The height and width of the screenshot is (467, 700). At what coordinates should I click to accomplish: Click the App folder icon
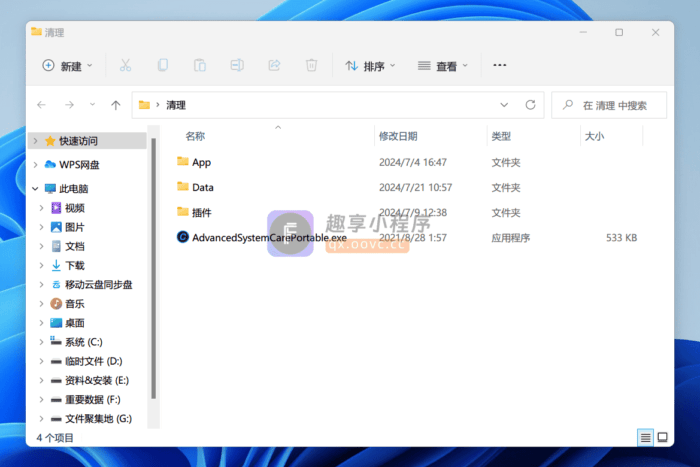coord(183,162)
